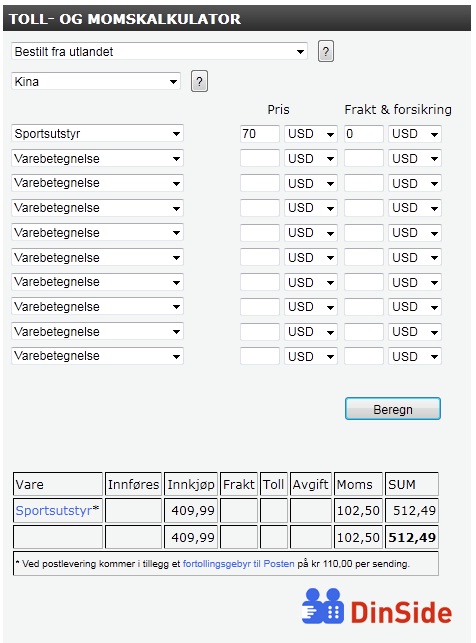Open the Sportsutstyr link in results table

point(53,511)
